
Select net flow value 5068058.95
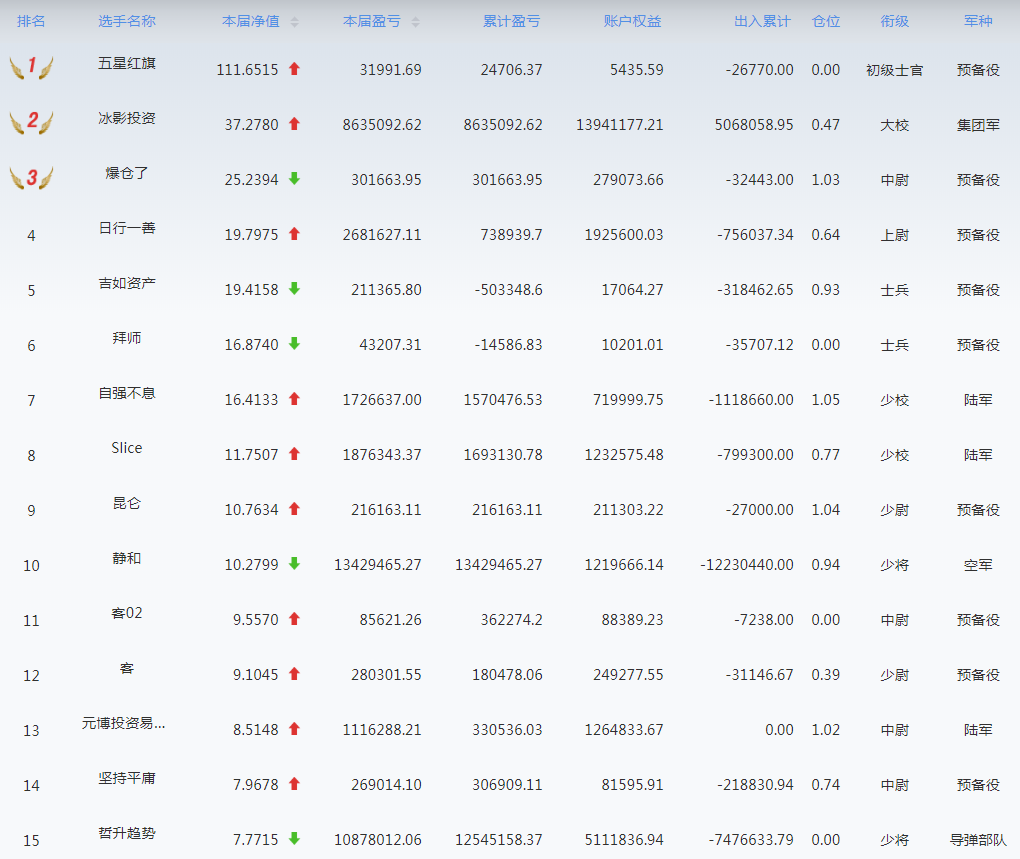[x=755, y=125]
